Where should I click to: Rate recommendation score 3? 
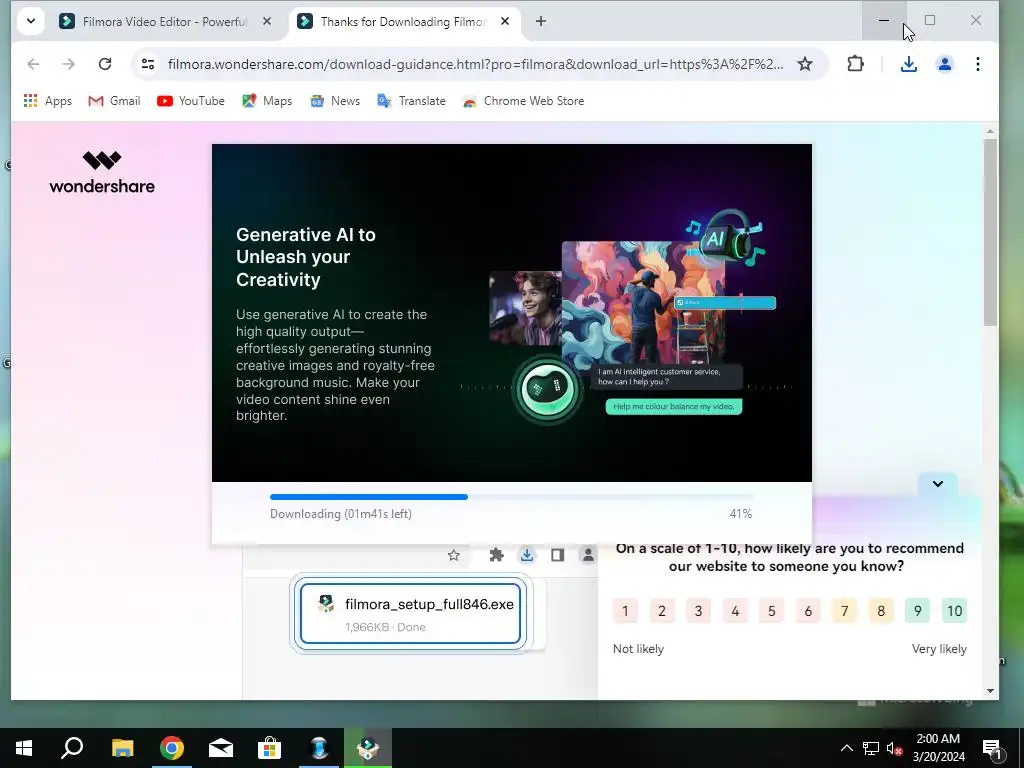[698, 611]
